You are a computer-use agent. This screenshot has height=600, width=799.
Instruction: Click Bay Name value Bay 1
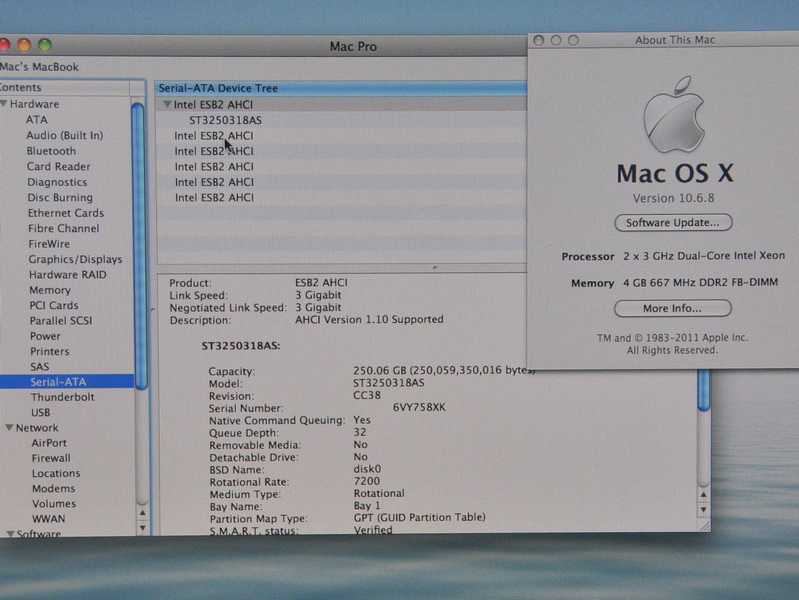[x=367, y=506]
